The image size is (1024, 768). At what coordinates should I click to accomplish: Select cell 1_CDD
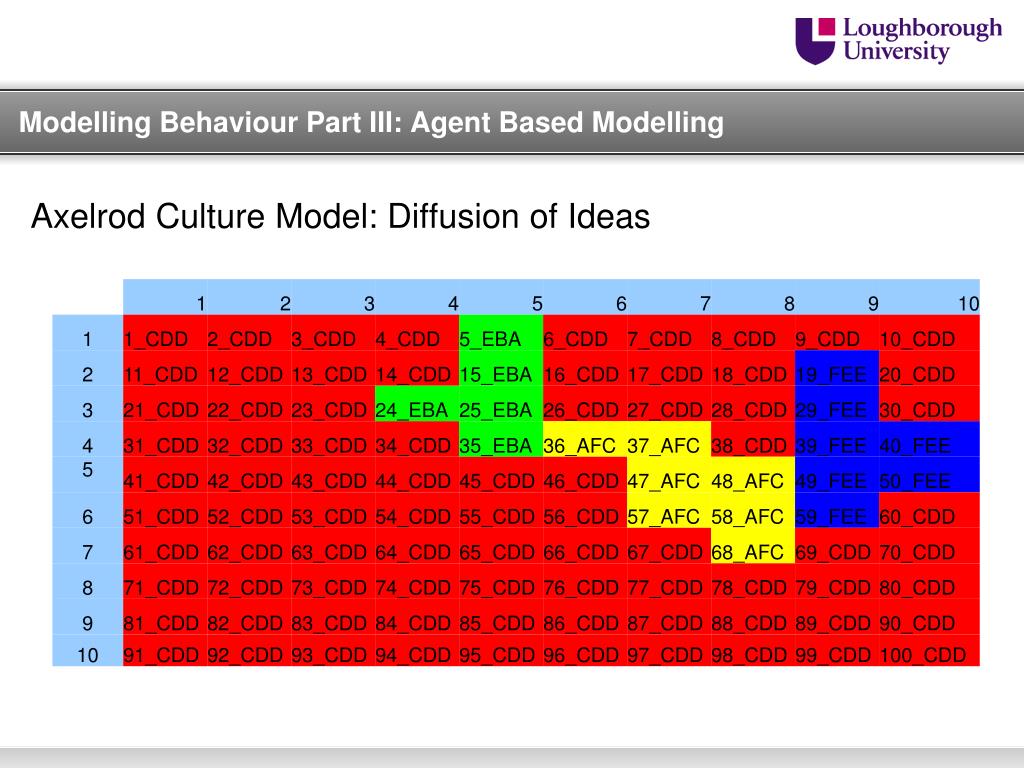tap(165, 333)
